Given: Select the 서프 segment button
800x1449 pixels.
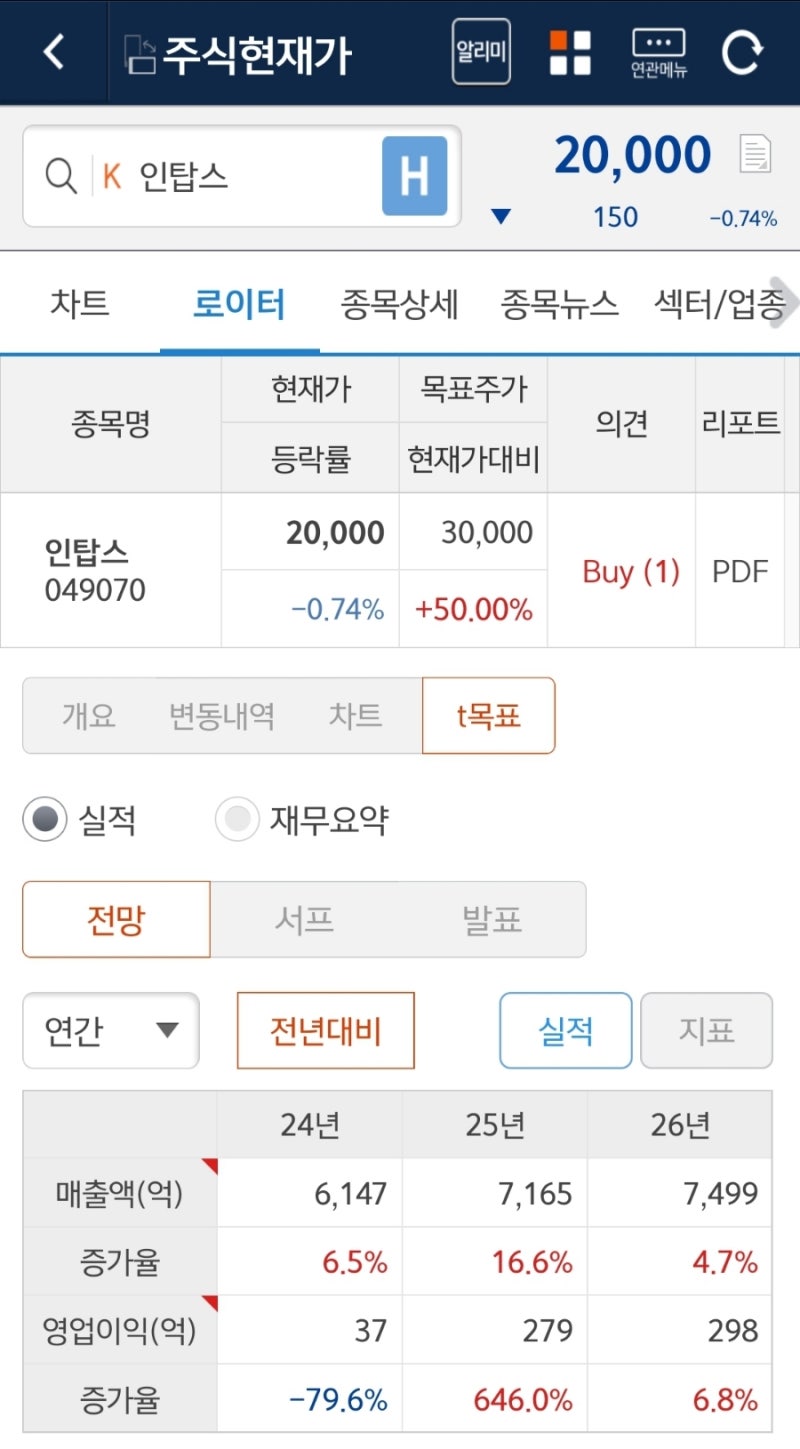Looking at the screenshot, I should [304, 919].
